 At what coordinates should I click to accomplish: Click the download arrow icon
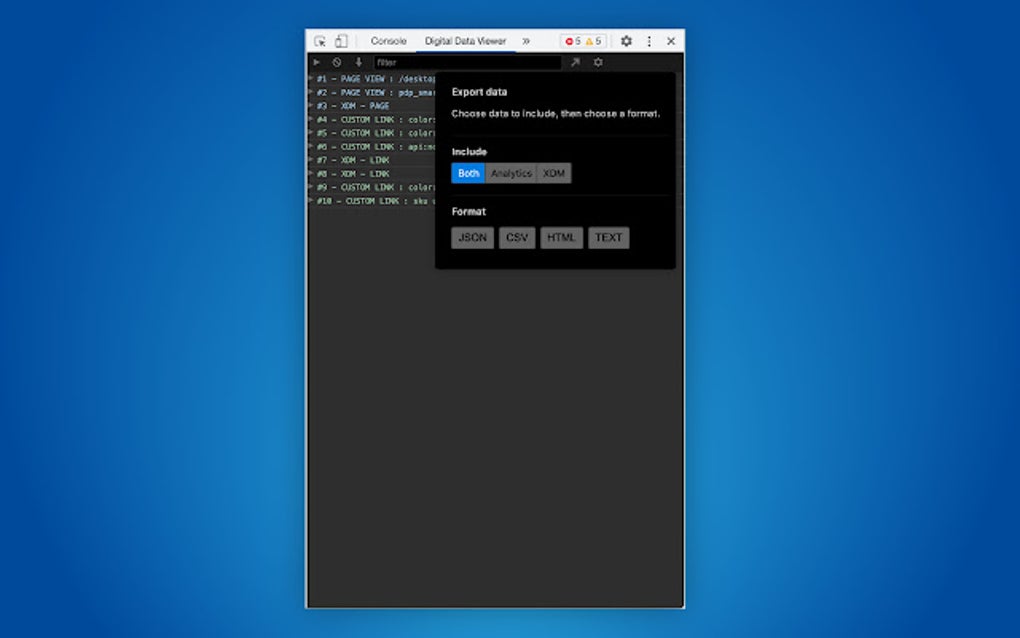click(x=357, y=62)
